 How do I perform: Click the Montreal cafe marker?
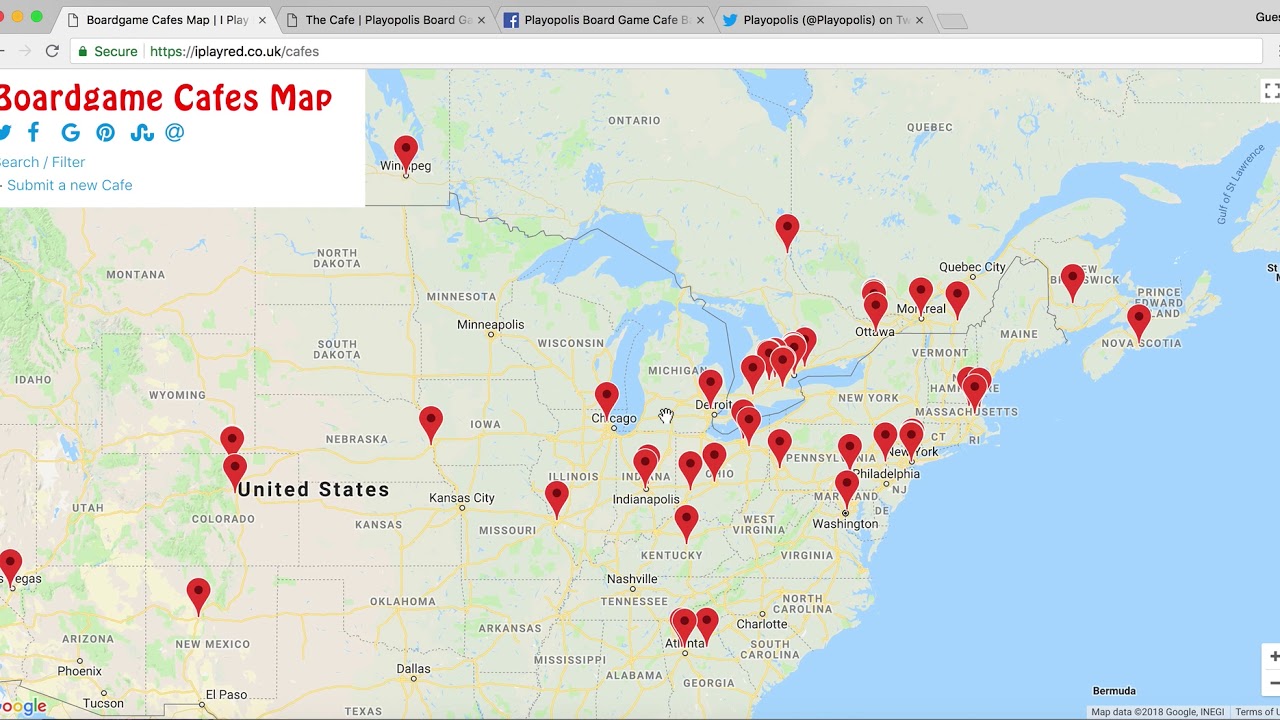(x=921, y=298)
